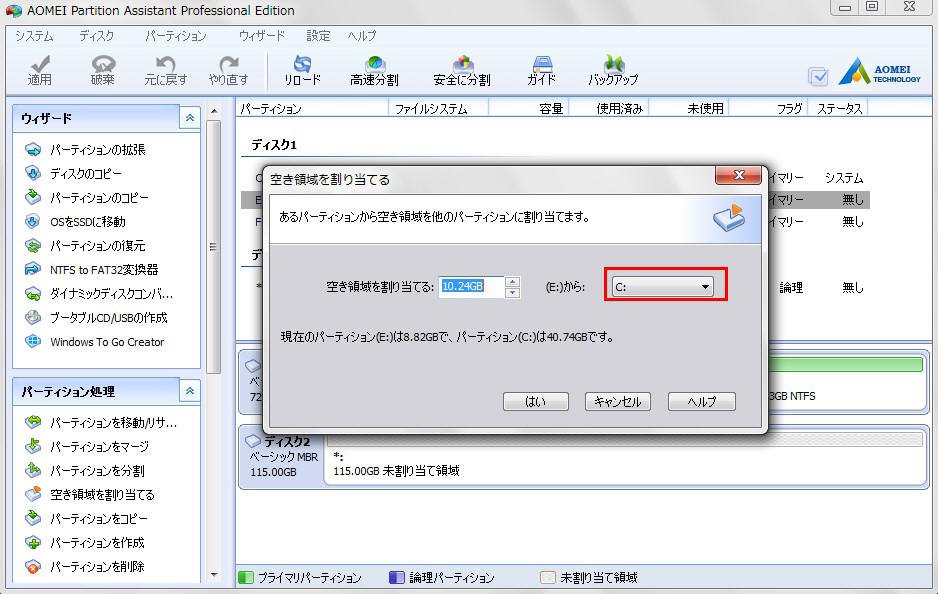Click the 適用 (Apply) toolbar icon
Image resolution: width=938 pixels, height=594 pixels.
(40, 71)
